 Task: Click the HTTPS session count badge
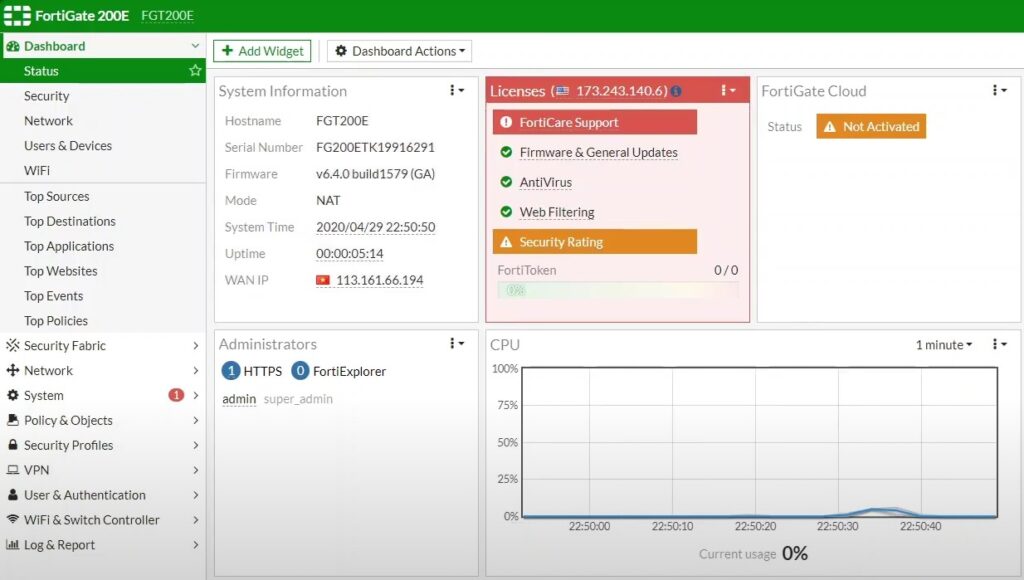(x=231, y=371)
